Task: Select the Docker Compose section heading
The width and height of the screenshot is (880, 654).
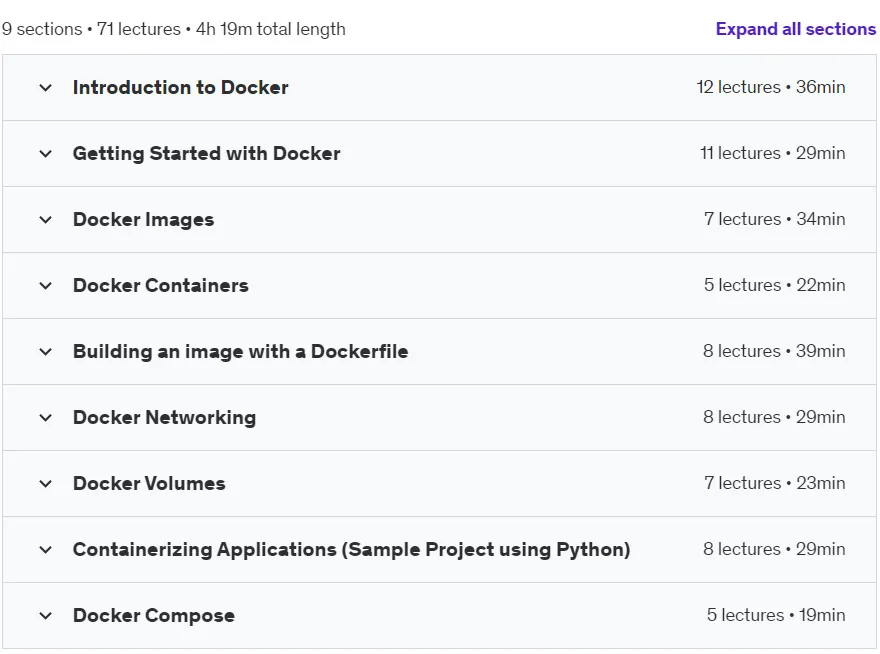Action: tap(154, 616)
